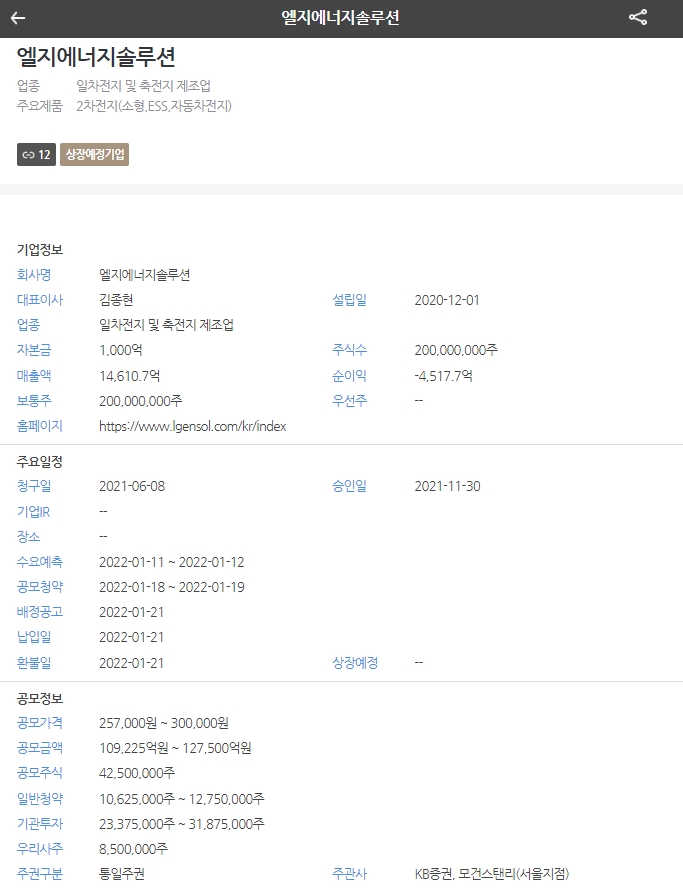Viewport: 683px width, 889px height.
Task: Click the 상장예정 label
Action: pyautogui.click(x=355, y=662)
